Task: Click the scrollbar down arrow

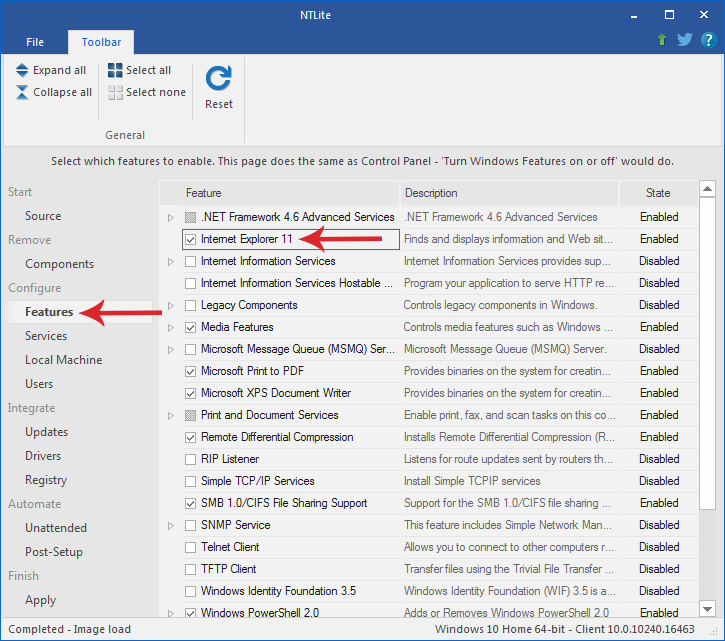Action: coord(707,609)
